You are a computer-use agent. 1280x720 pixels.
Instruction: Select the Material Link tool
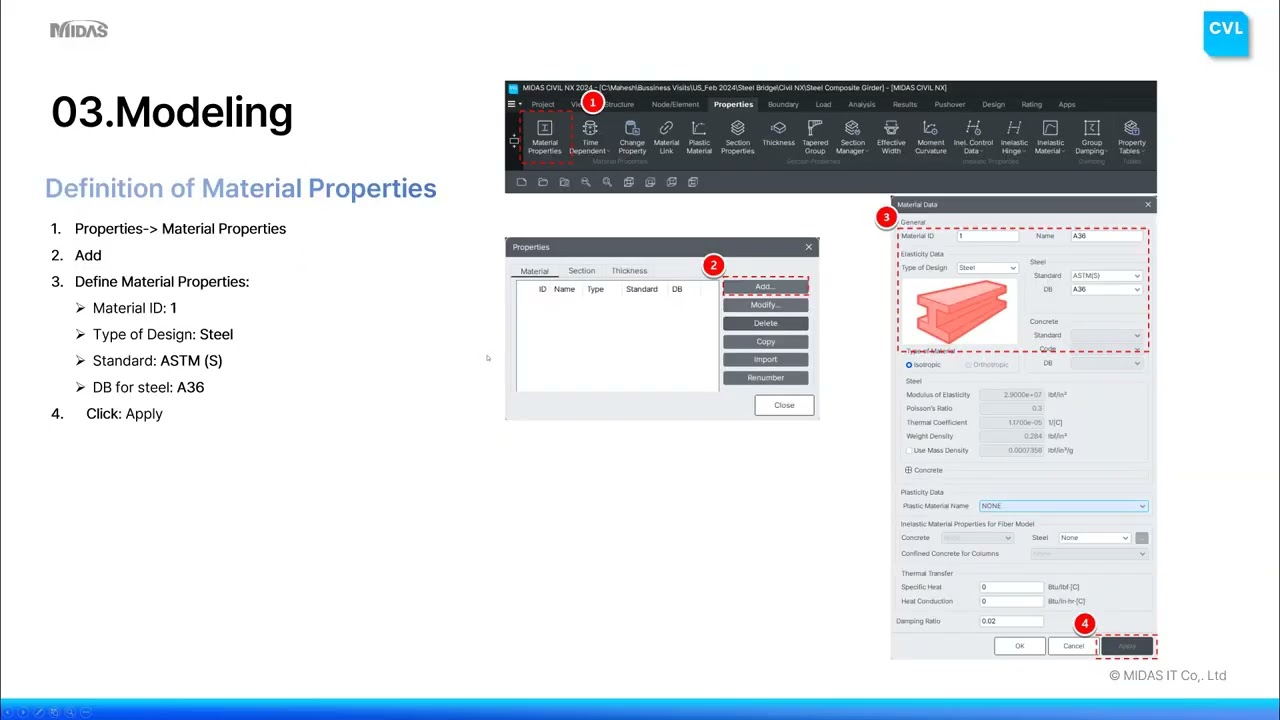(x=666, y=137)
